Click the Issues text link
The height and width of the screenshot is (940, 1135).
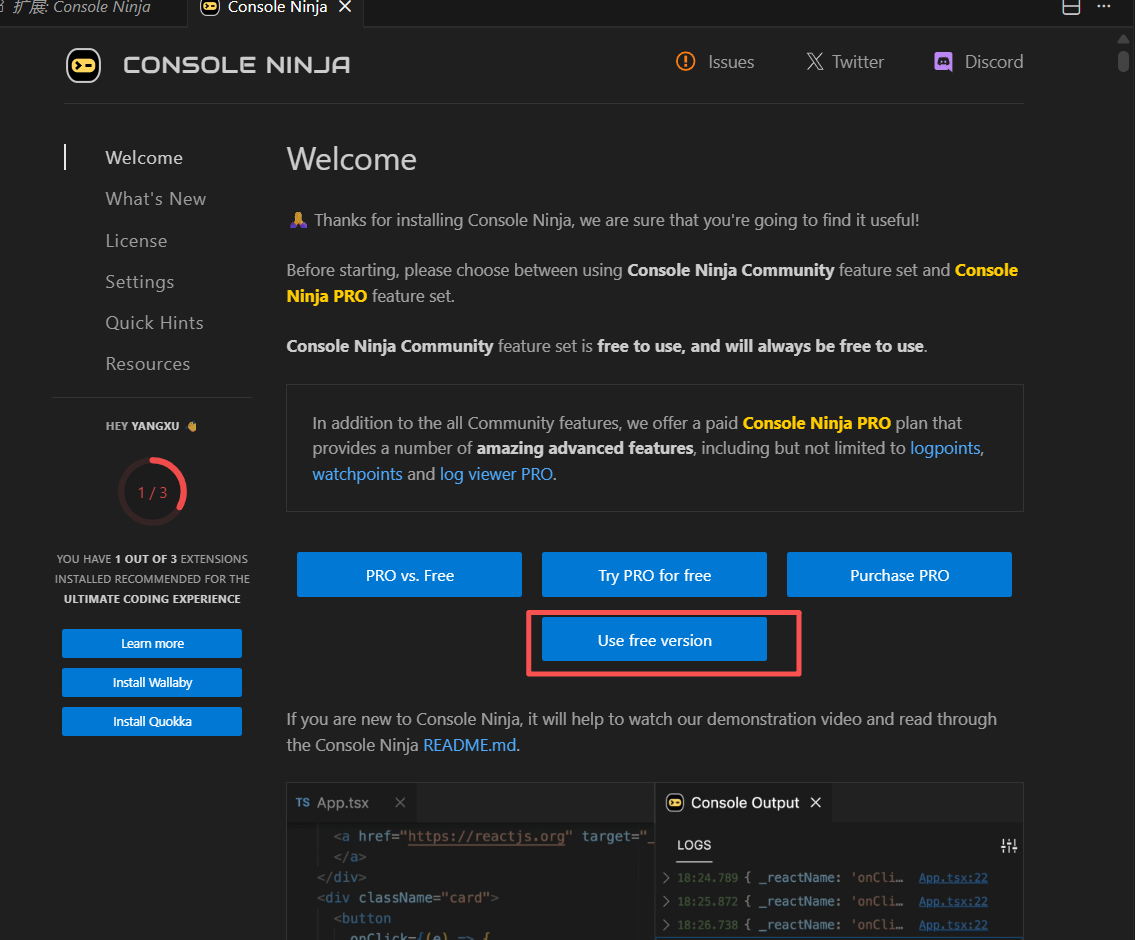tap(731, 62)
